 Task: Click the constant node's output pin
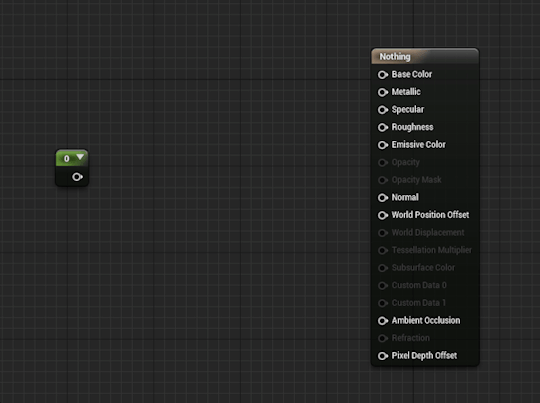77,177
